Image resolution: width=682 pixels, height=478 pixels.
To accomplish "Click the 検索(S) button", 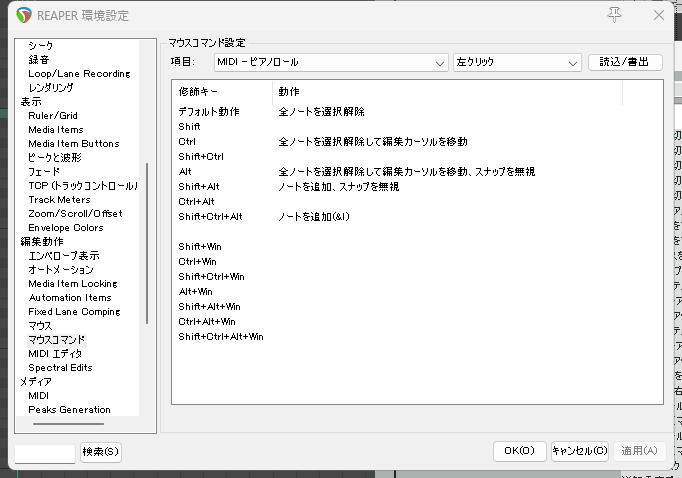I will coord(100,451).
